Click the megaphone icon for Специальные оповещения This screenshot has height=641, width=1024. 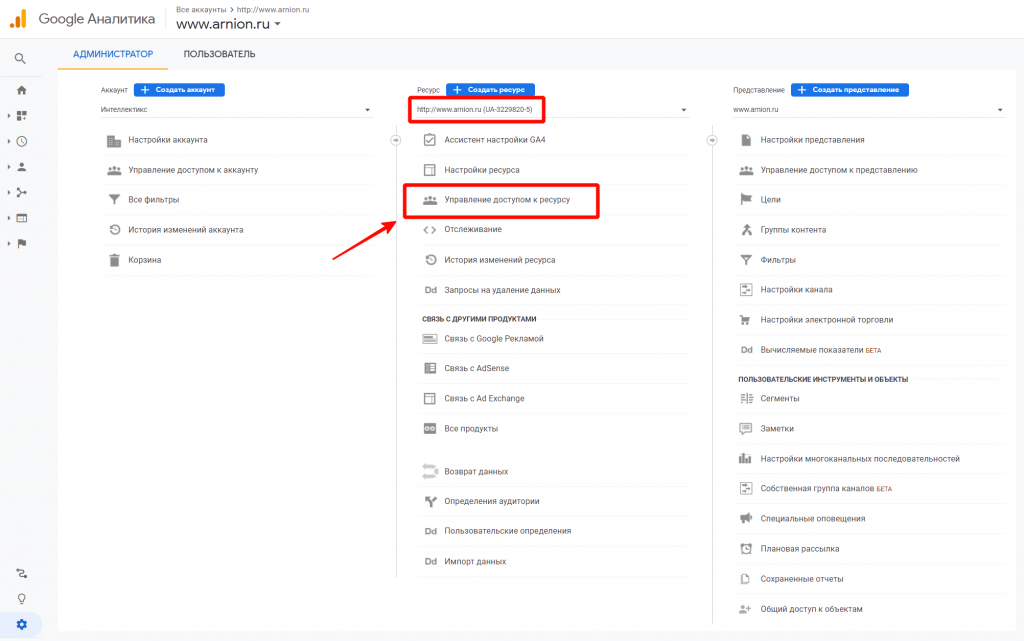pyautogui.click(x=746, y=518)
